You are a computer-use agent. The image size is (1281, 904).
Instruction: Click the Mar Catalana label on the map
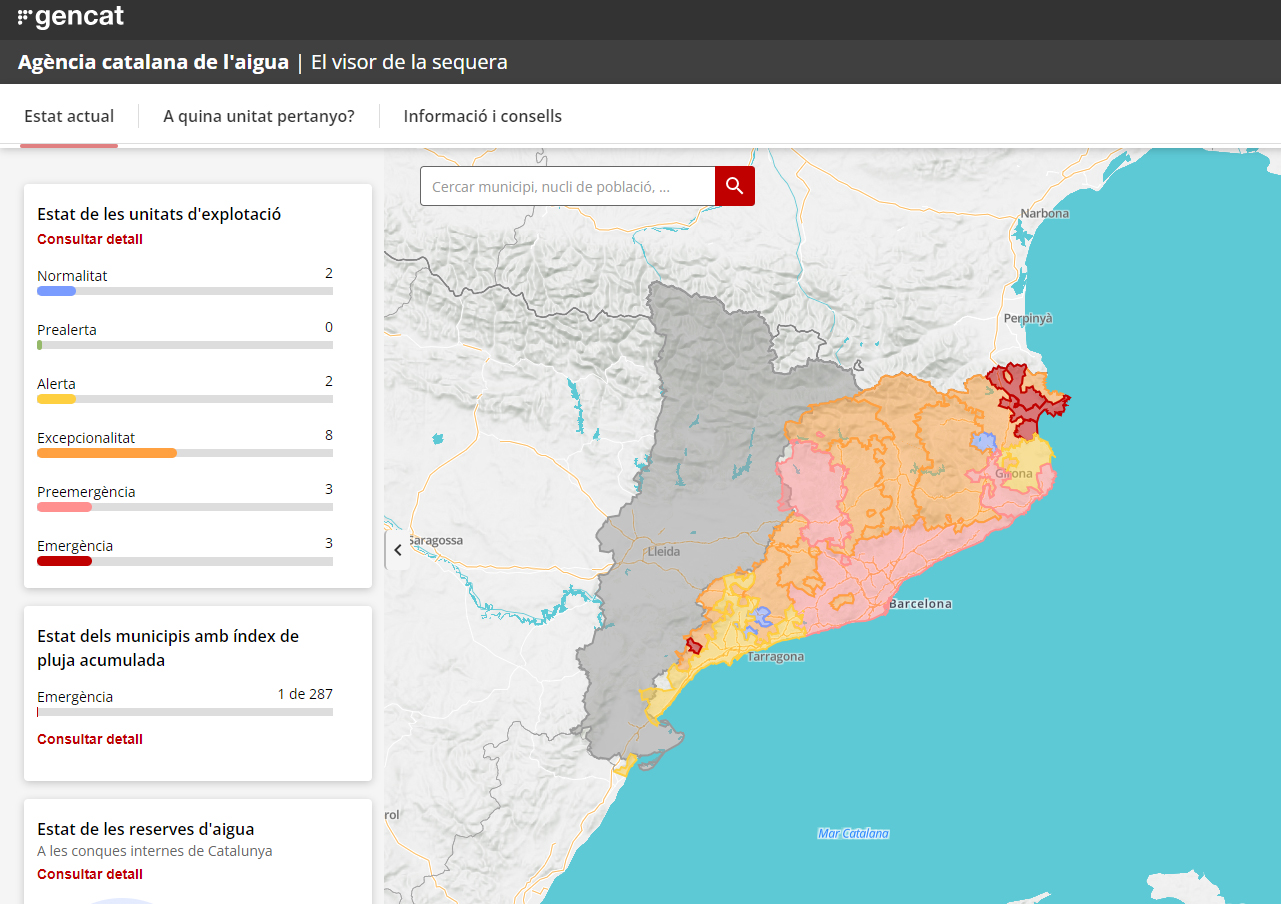click(x=853, y=833)
